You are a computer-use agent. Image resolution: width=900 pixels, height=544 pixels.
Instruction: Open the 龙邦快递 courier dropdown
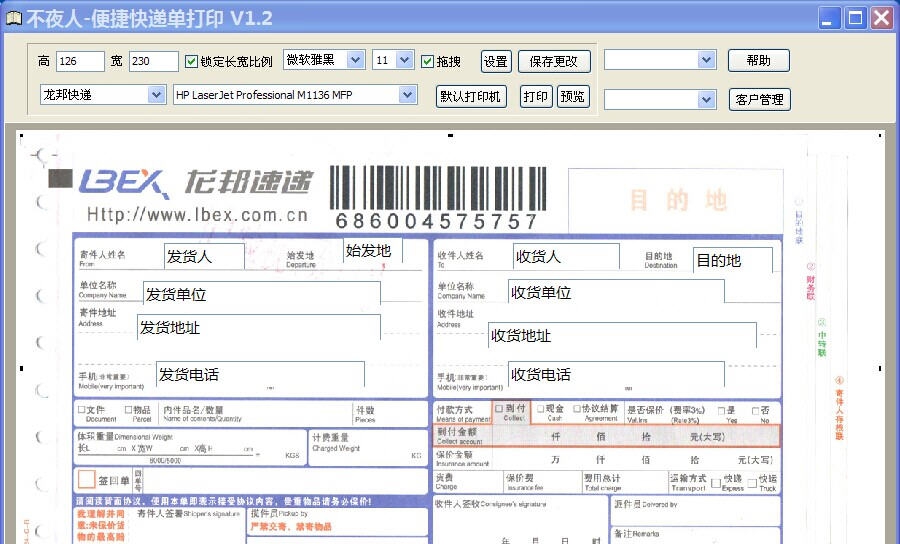(x=157, y=95)
